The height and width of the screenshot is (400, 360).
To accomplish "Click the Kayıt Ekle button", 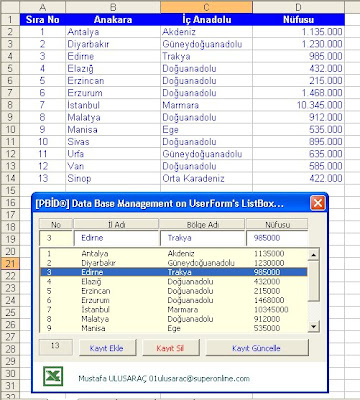I will (x=108, y=348).
